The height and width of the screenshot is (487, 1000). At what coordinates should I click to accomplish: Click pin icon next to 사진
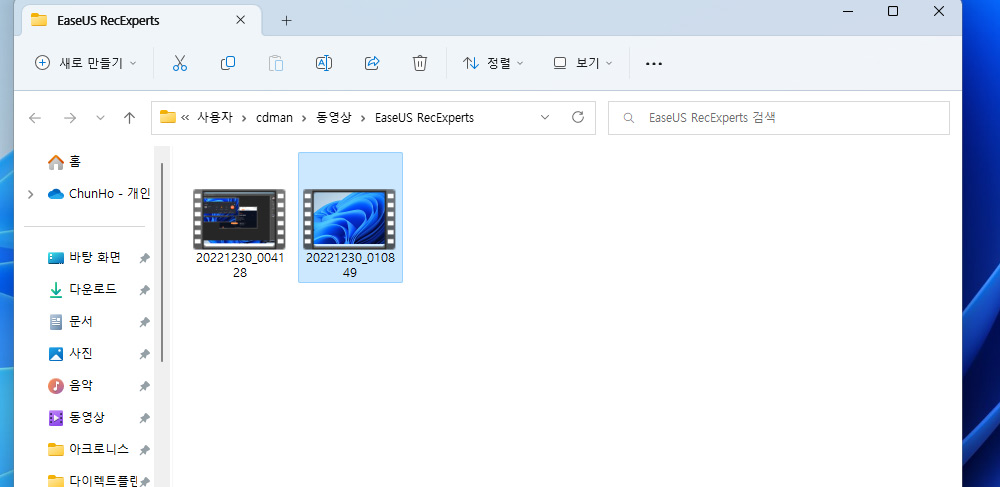click(x=145, y=354)
